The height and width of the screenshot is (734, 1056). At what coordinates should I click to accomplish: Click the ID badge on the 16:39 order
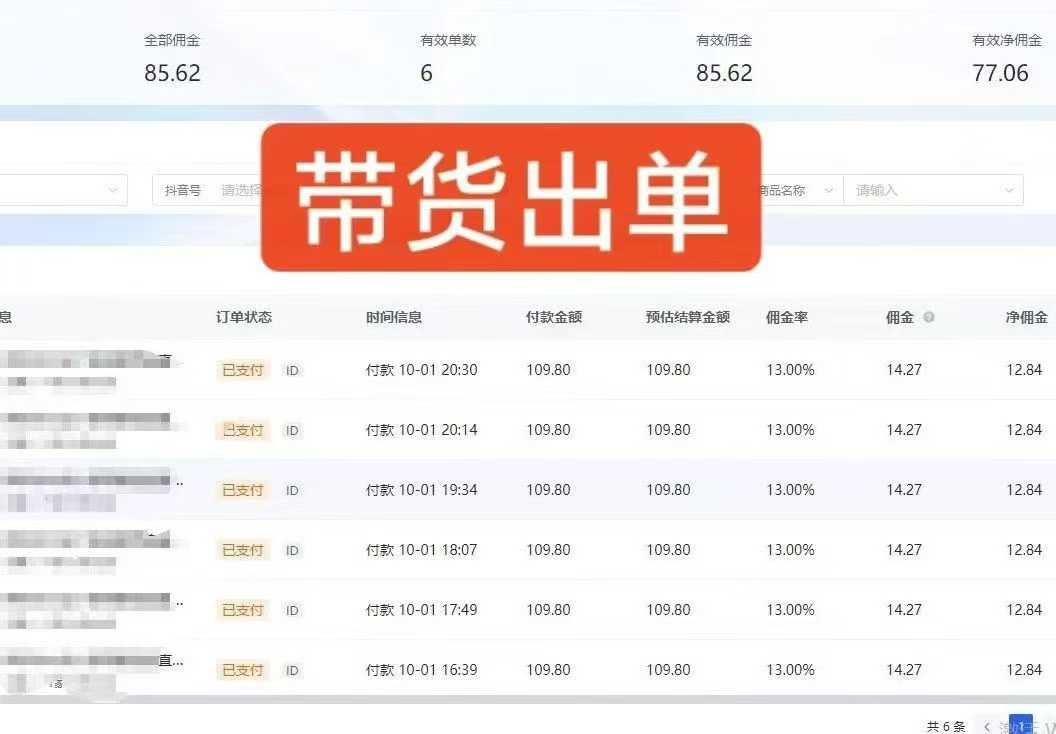(292, 671)
